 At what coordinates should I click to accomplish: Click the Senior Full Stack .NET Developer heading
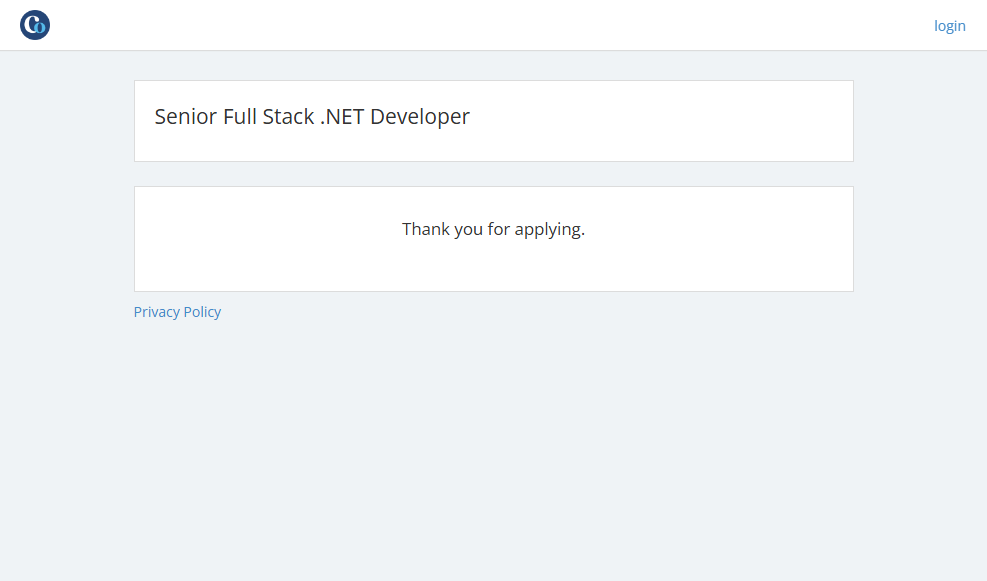pyautogui.click(x=312, y=117)
